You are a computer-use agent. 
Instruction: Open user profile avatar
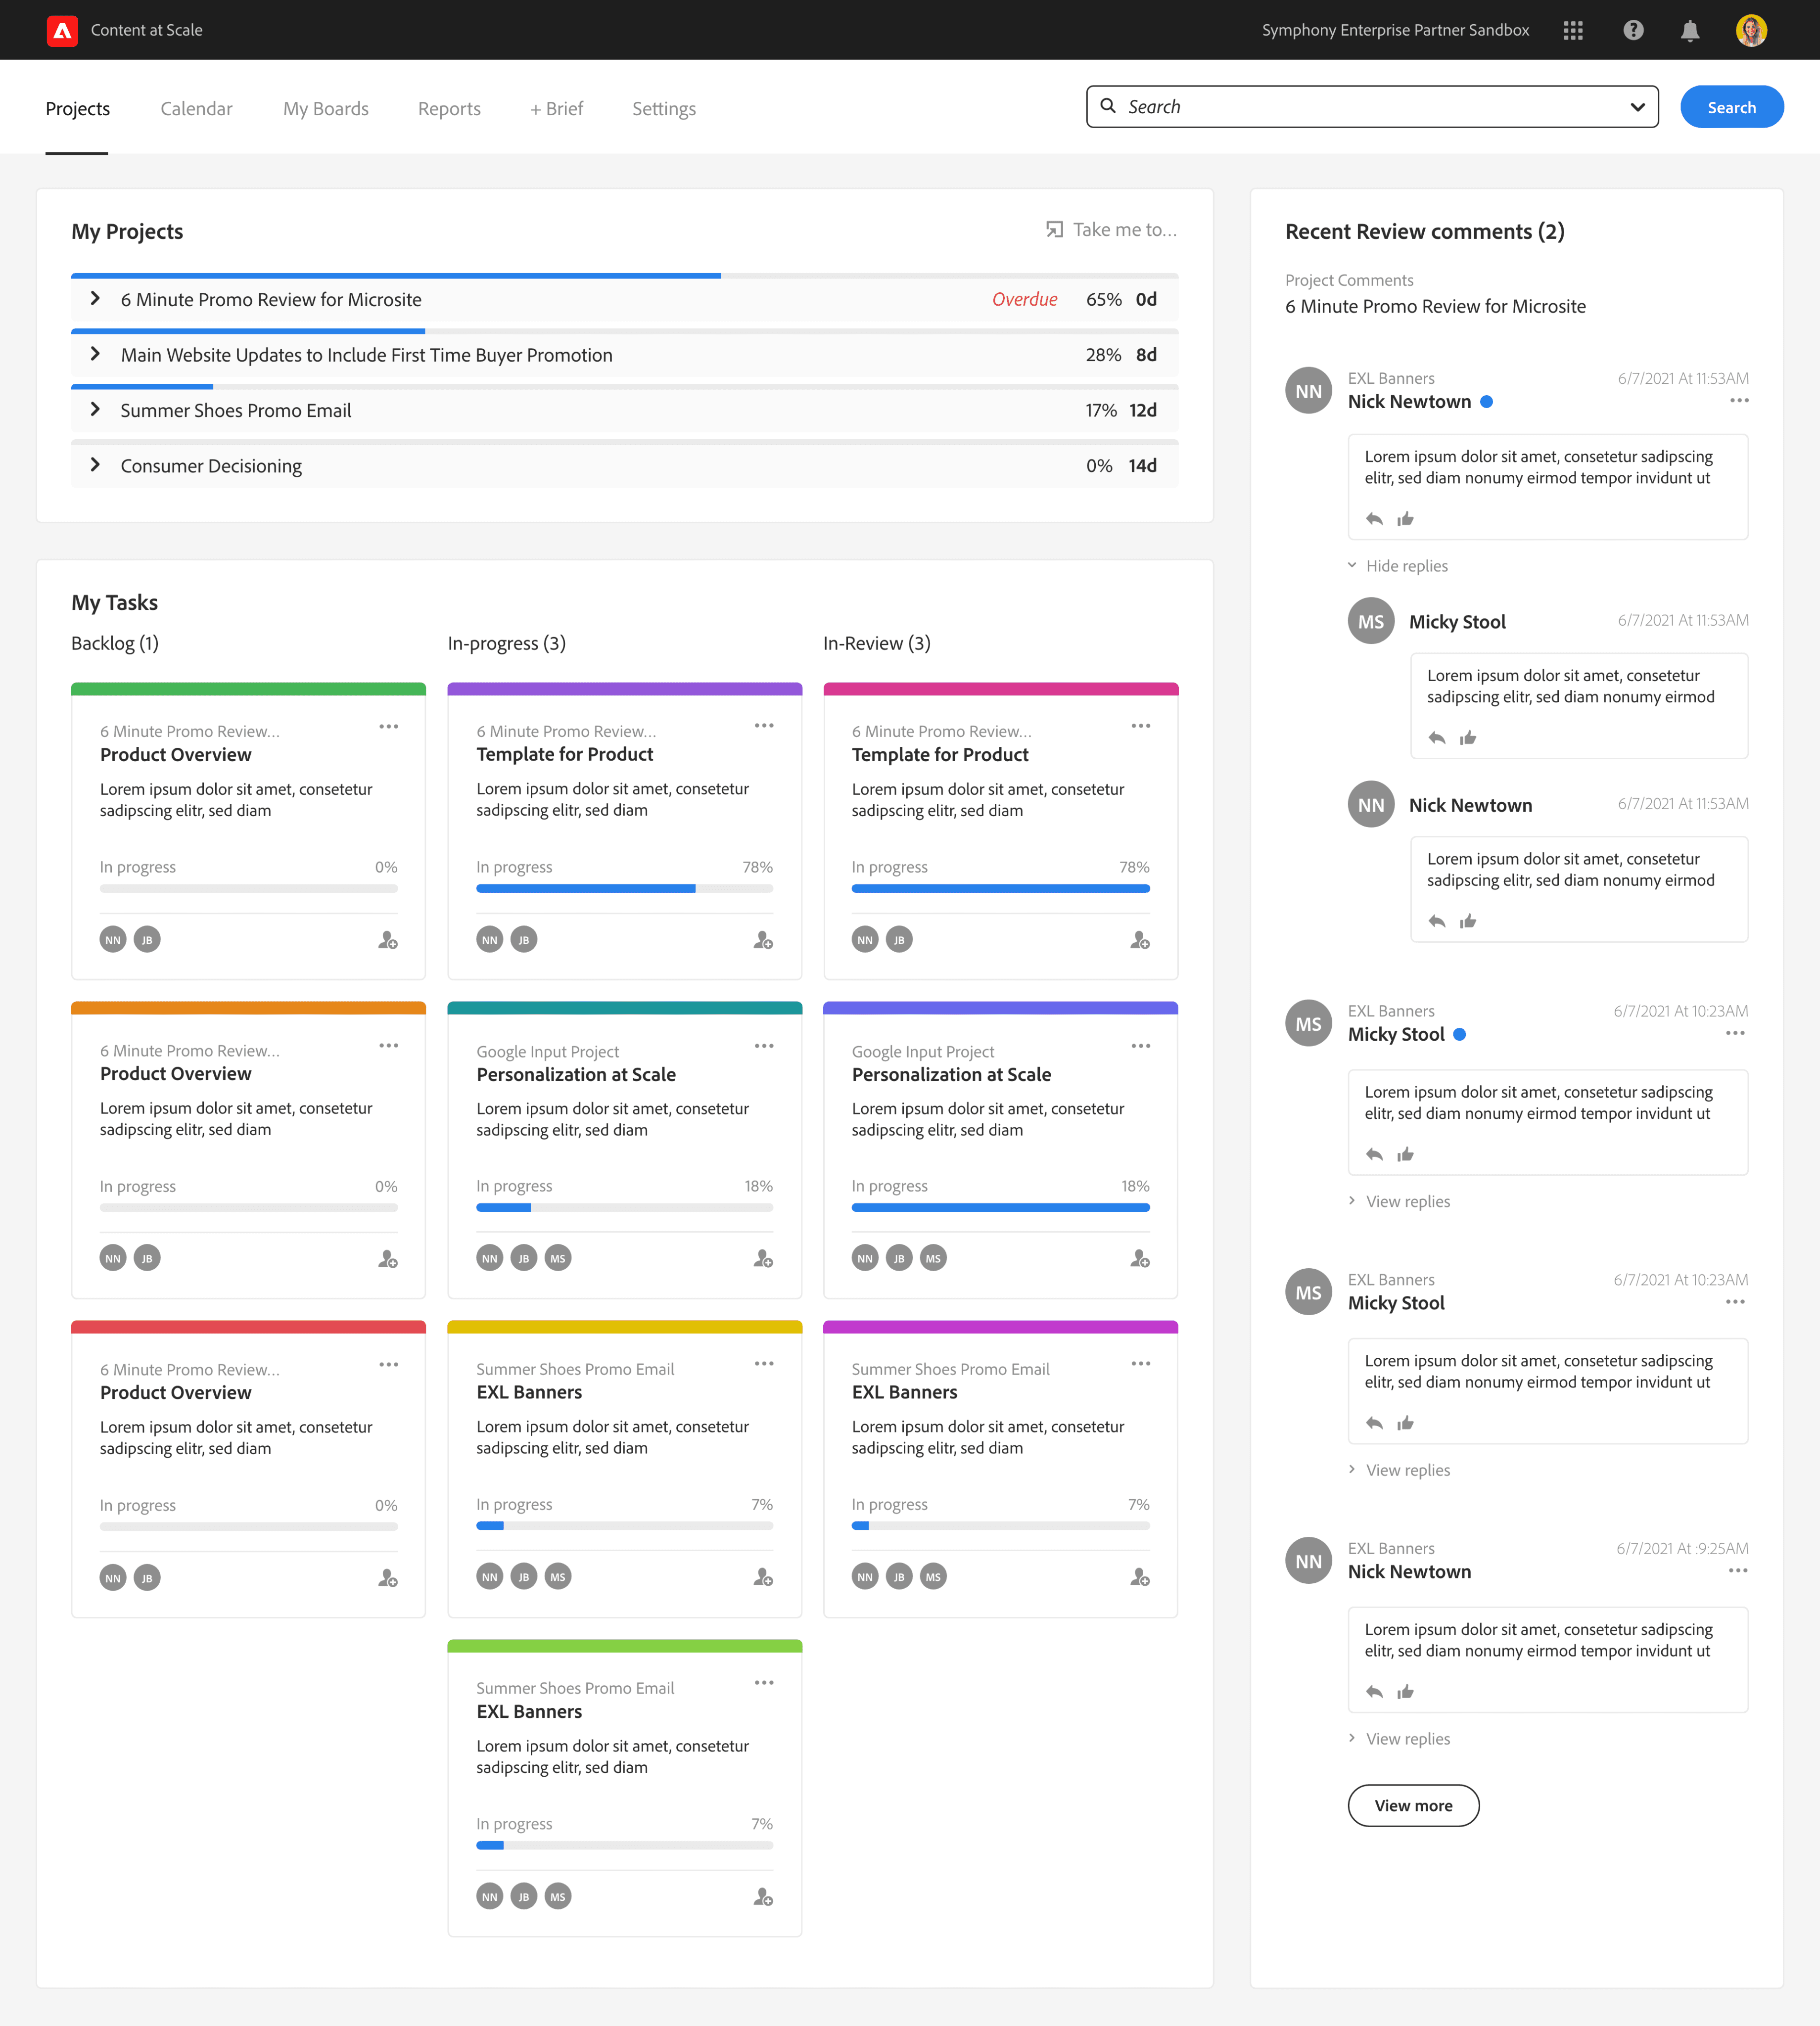tap(1751, 30)
